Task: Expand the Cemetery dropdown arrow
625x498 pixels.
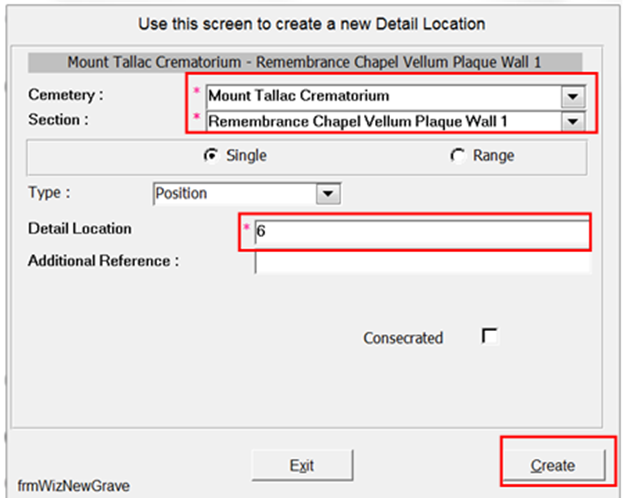Action: (573, 96)
